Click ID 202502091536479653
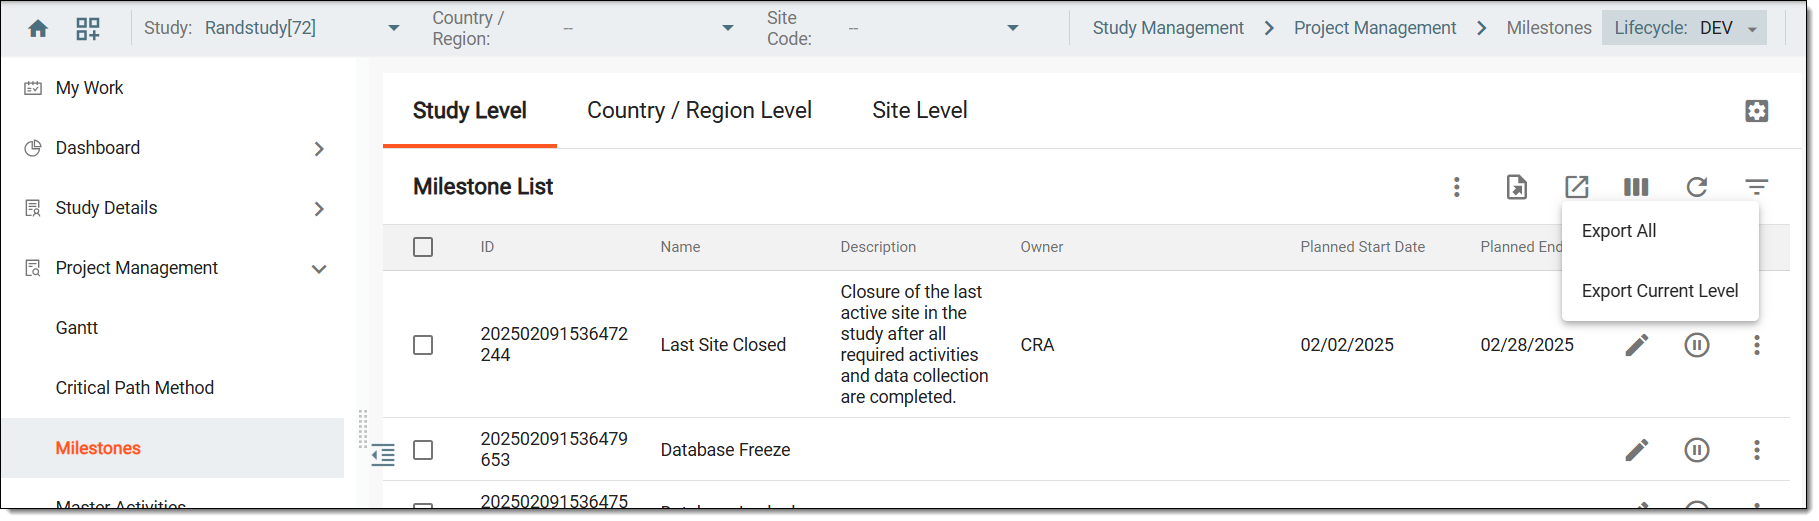 554,449
